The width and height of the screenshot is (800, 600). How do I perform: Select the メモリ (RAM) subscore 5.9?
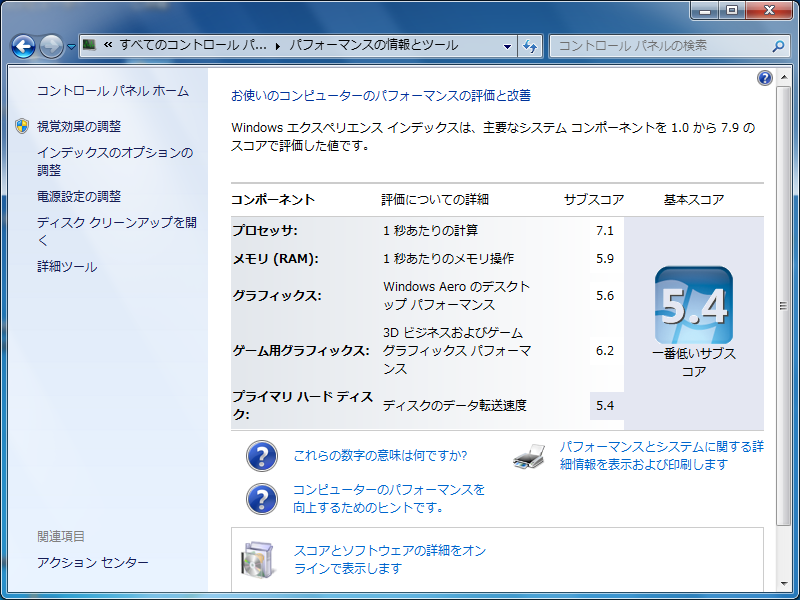(x=605, y=259)
